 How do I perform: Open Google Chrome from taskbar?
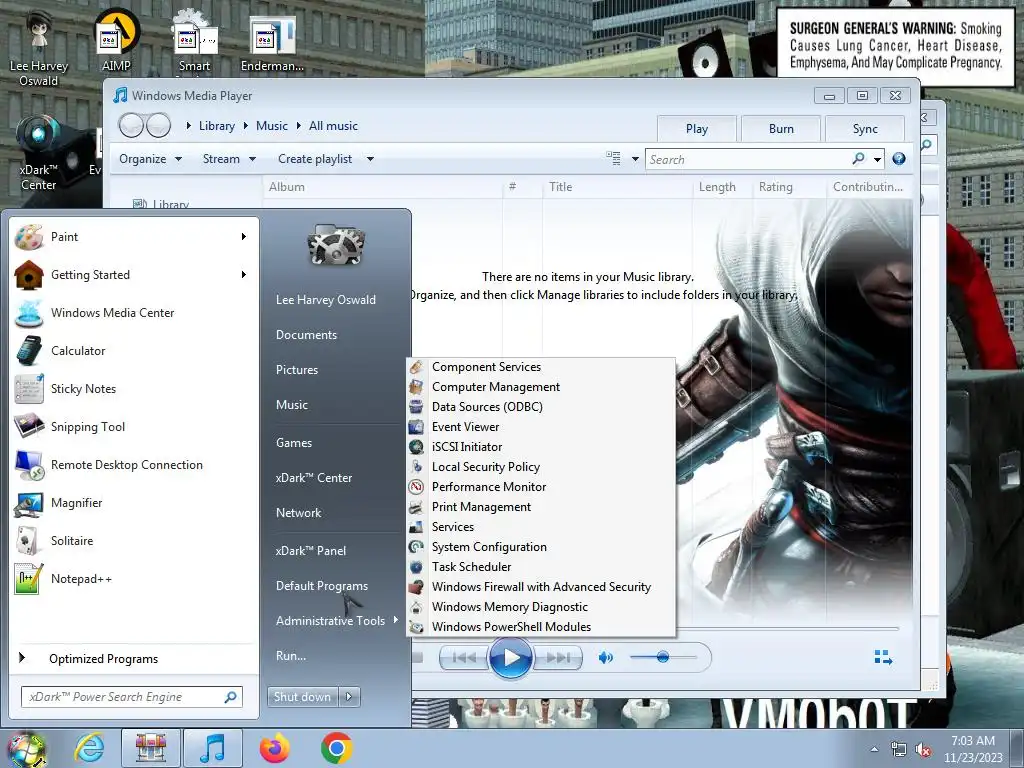pyautogui.click(x=336, y=748)
